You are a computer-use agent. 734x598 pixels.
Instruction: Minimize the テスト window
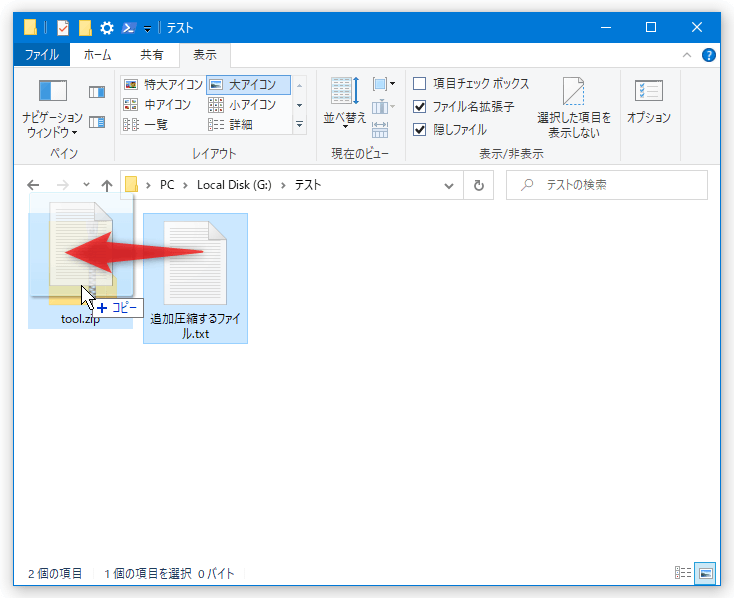pyautogui.click(x=606, y=28)
